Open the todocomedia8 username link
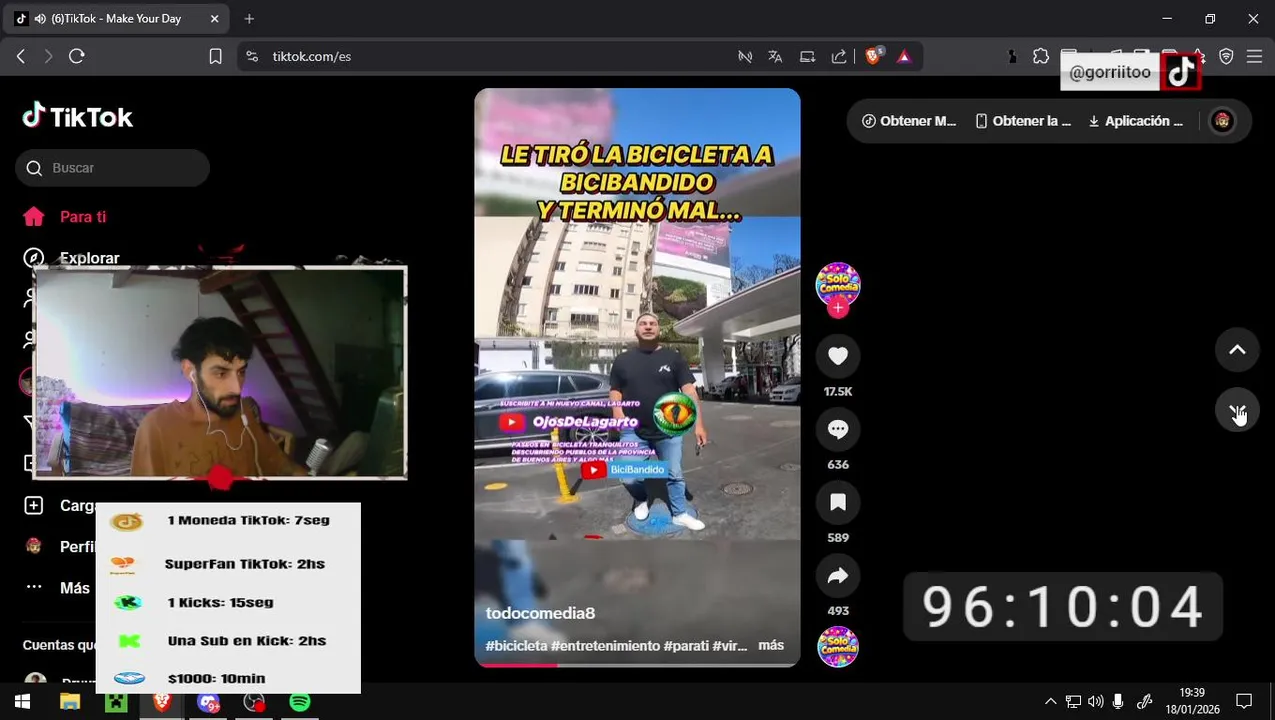The image size is (1275, 720). coord(540,613)
